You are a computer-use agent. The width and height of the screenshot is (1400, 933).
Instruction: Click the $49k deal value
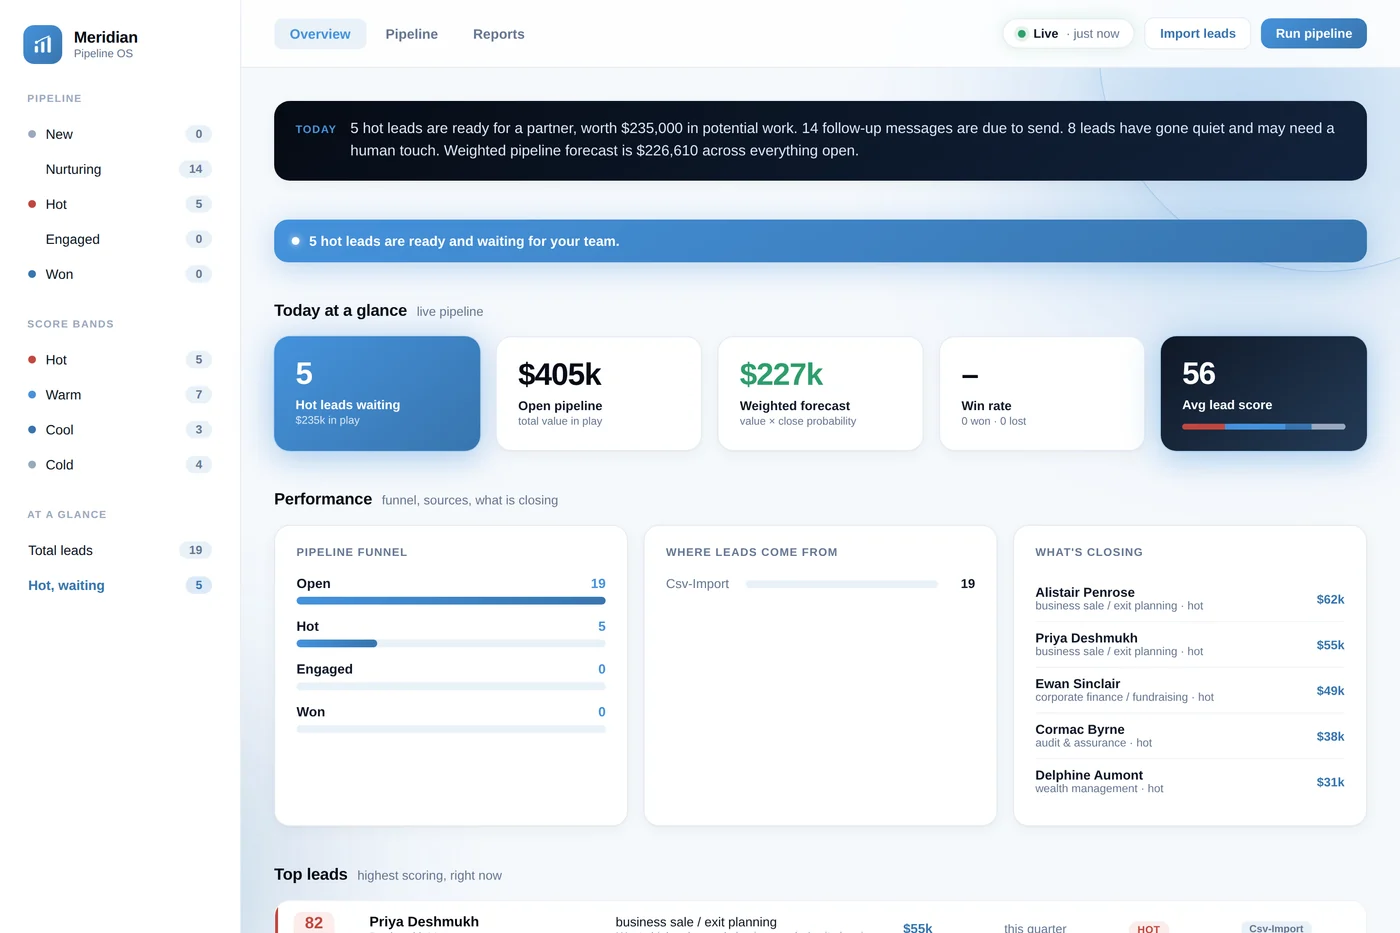click(1330, 691)
